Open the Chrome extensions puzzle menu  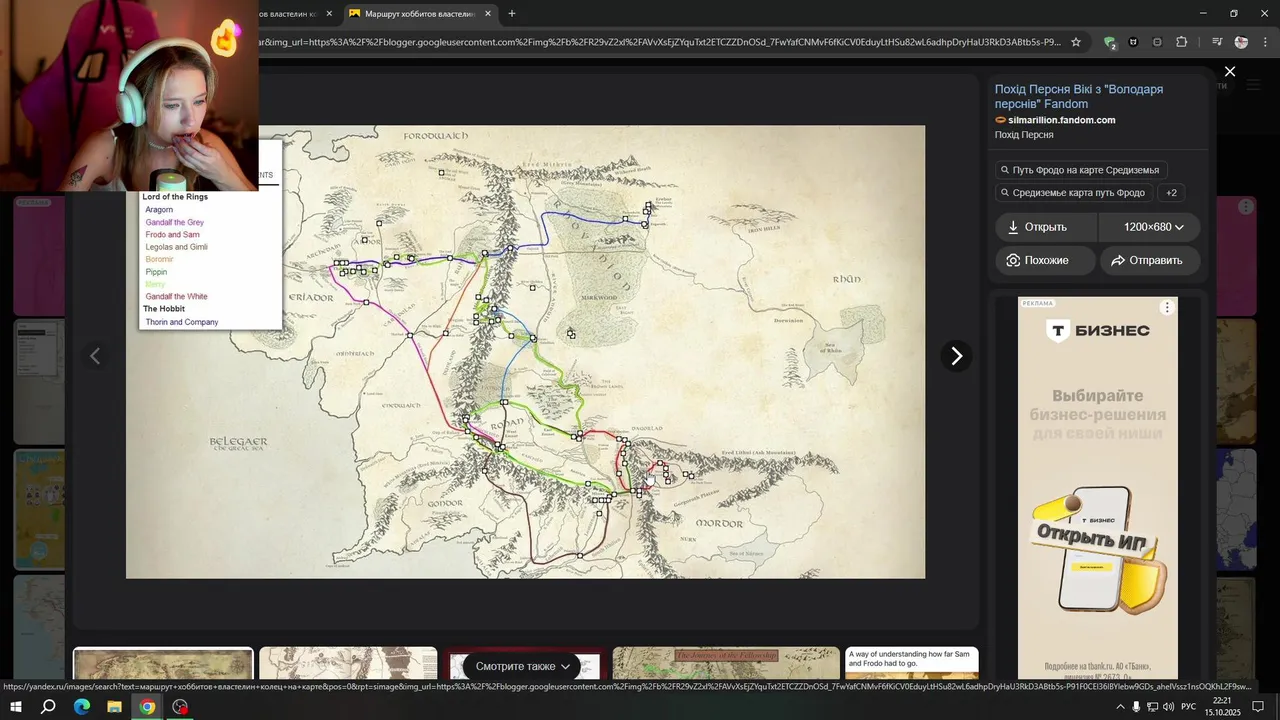(1182, 42)
